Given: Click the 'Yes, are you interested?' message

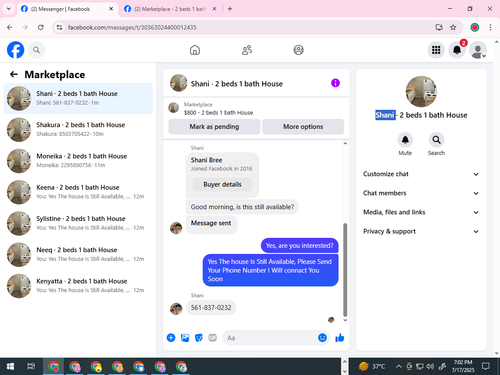Looking at the screenshot, I should [x=299, y=246].
